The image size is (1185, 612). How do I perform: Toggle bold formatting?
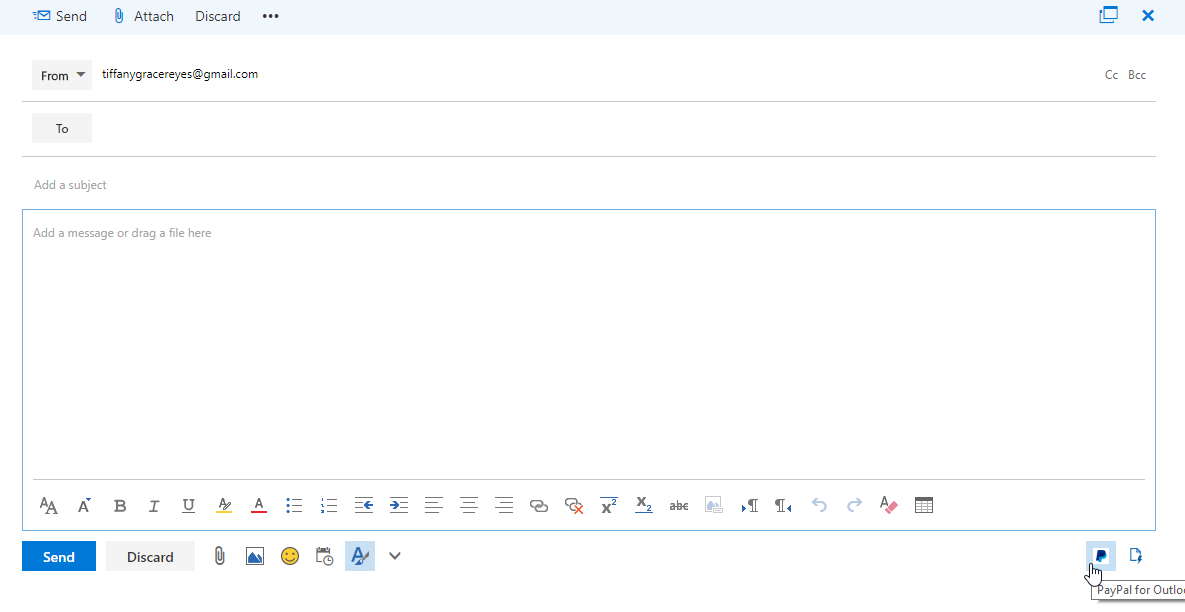tap(119, 505)
